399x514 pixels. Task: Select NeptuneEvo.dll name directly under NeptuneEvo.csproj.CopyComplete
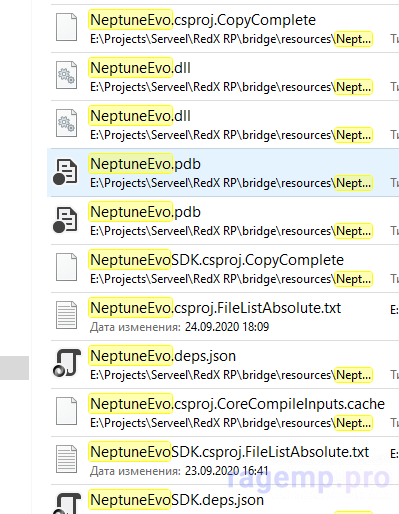(140, 68)
